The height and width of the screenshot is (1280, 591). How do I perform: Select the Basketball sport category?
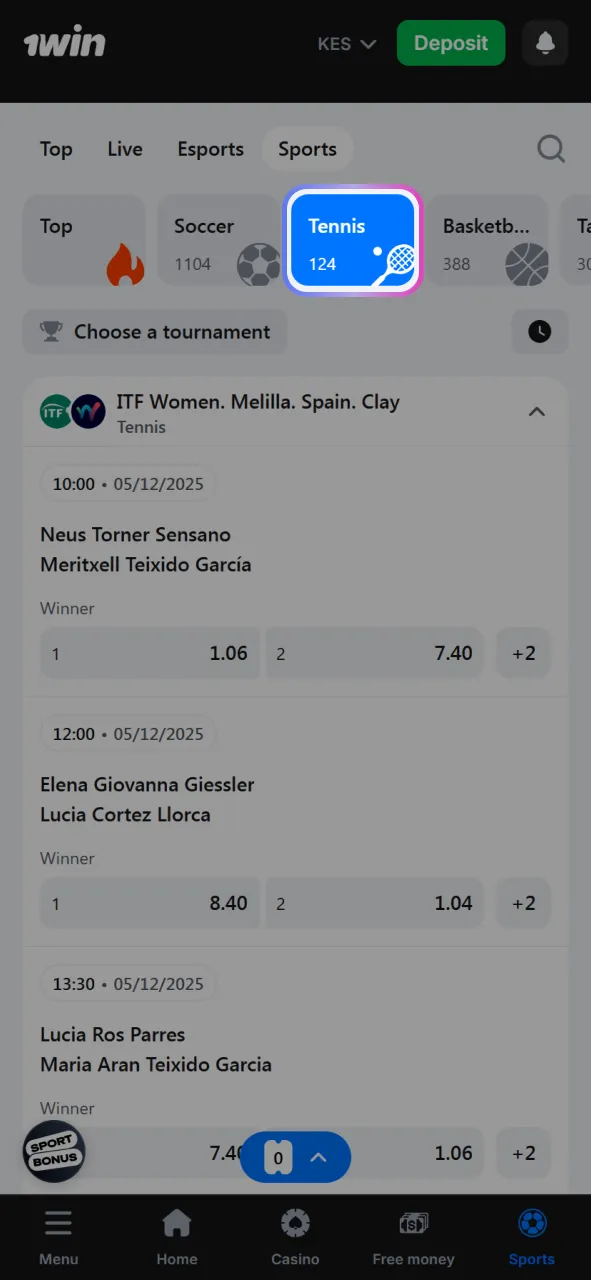click(487, 241)
